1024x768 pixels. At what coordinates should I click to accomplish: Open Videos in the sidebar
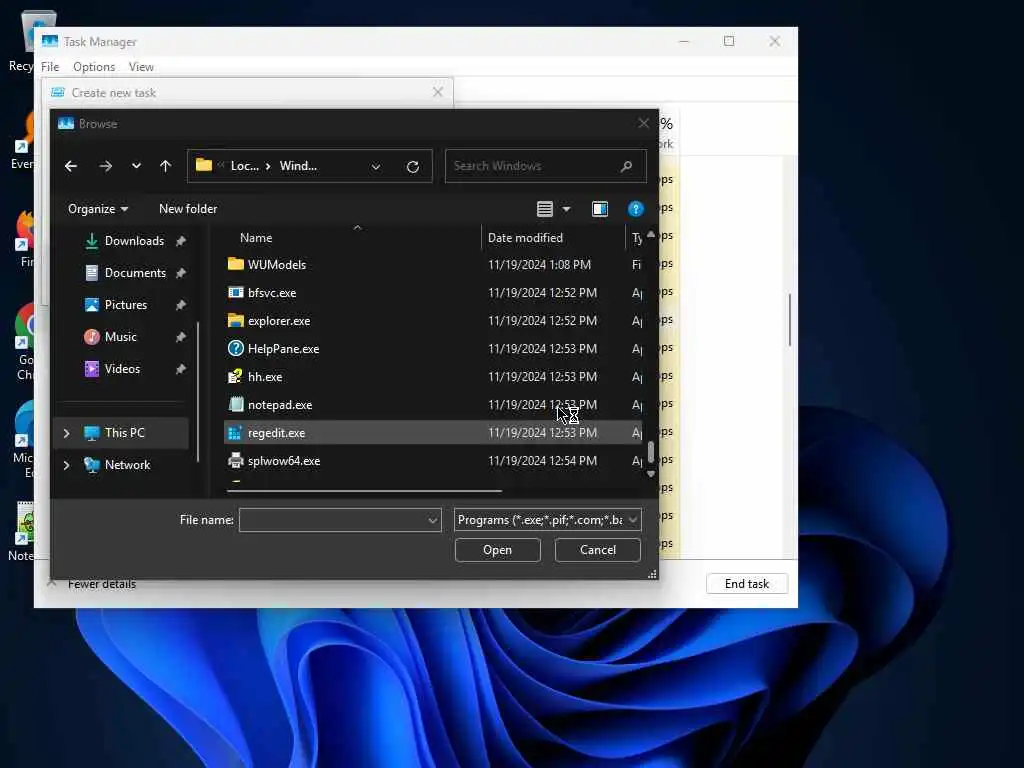(122, 369)
